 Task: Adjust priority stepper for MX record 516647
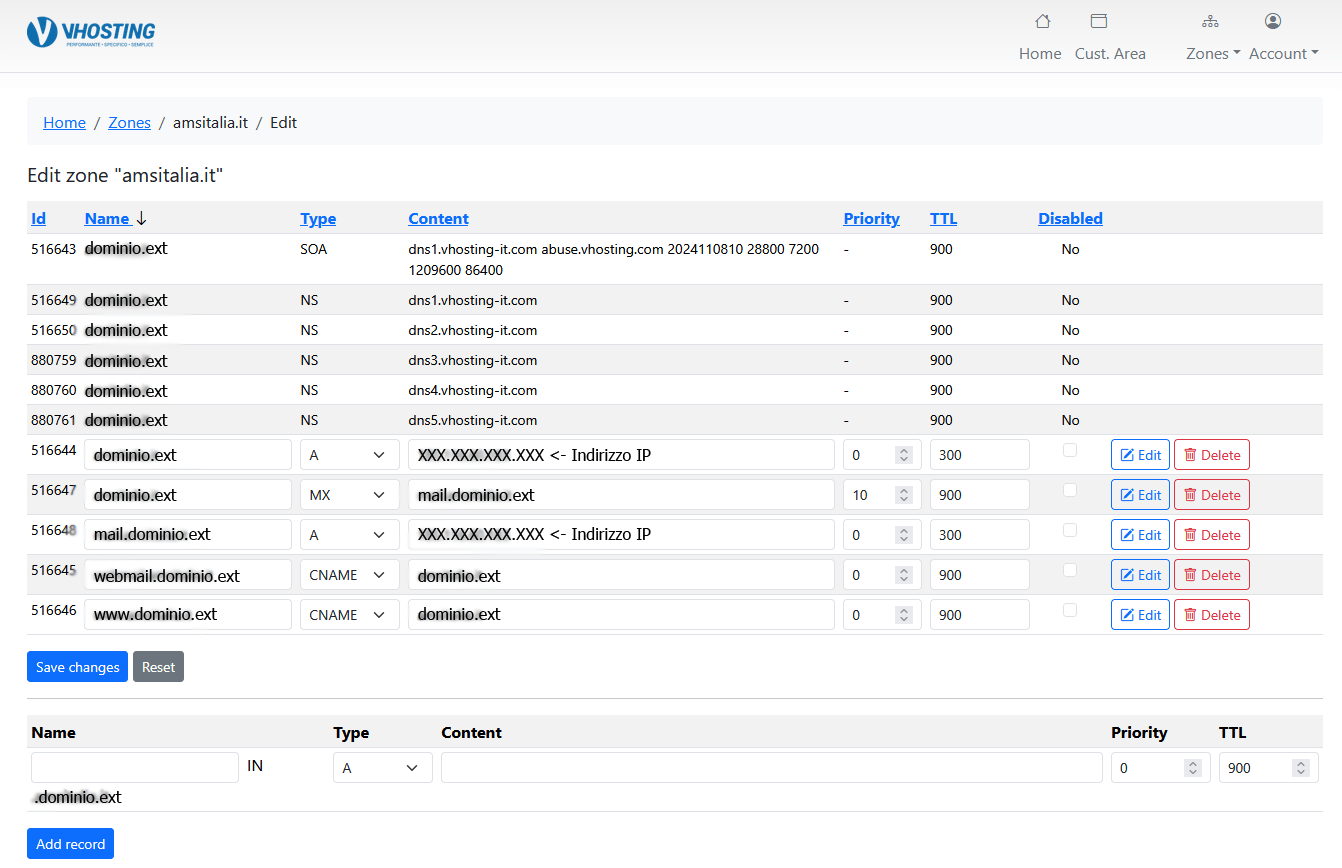click(904, 495)
